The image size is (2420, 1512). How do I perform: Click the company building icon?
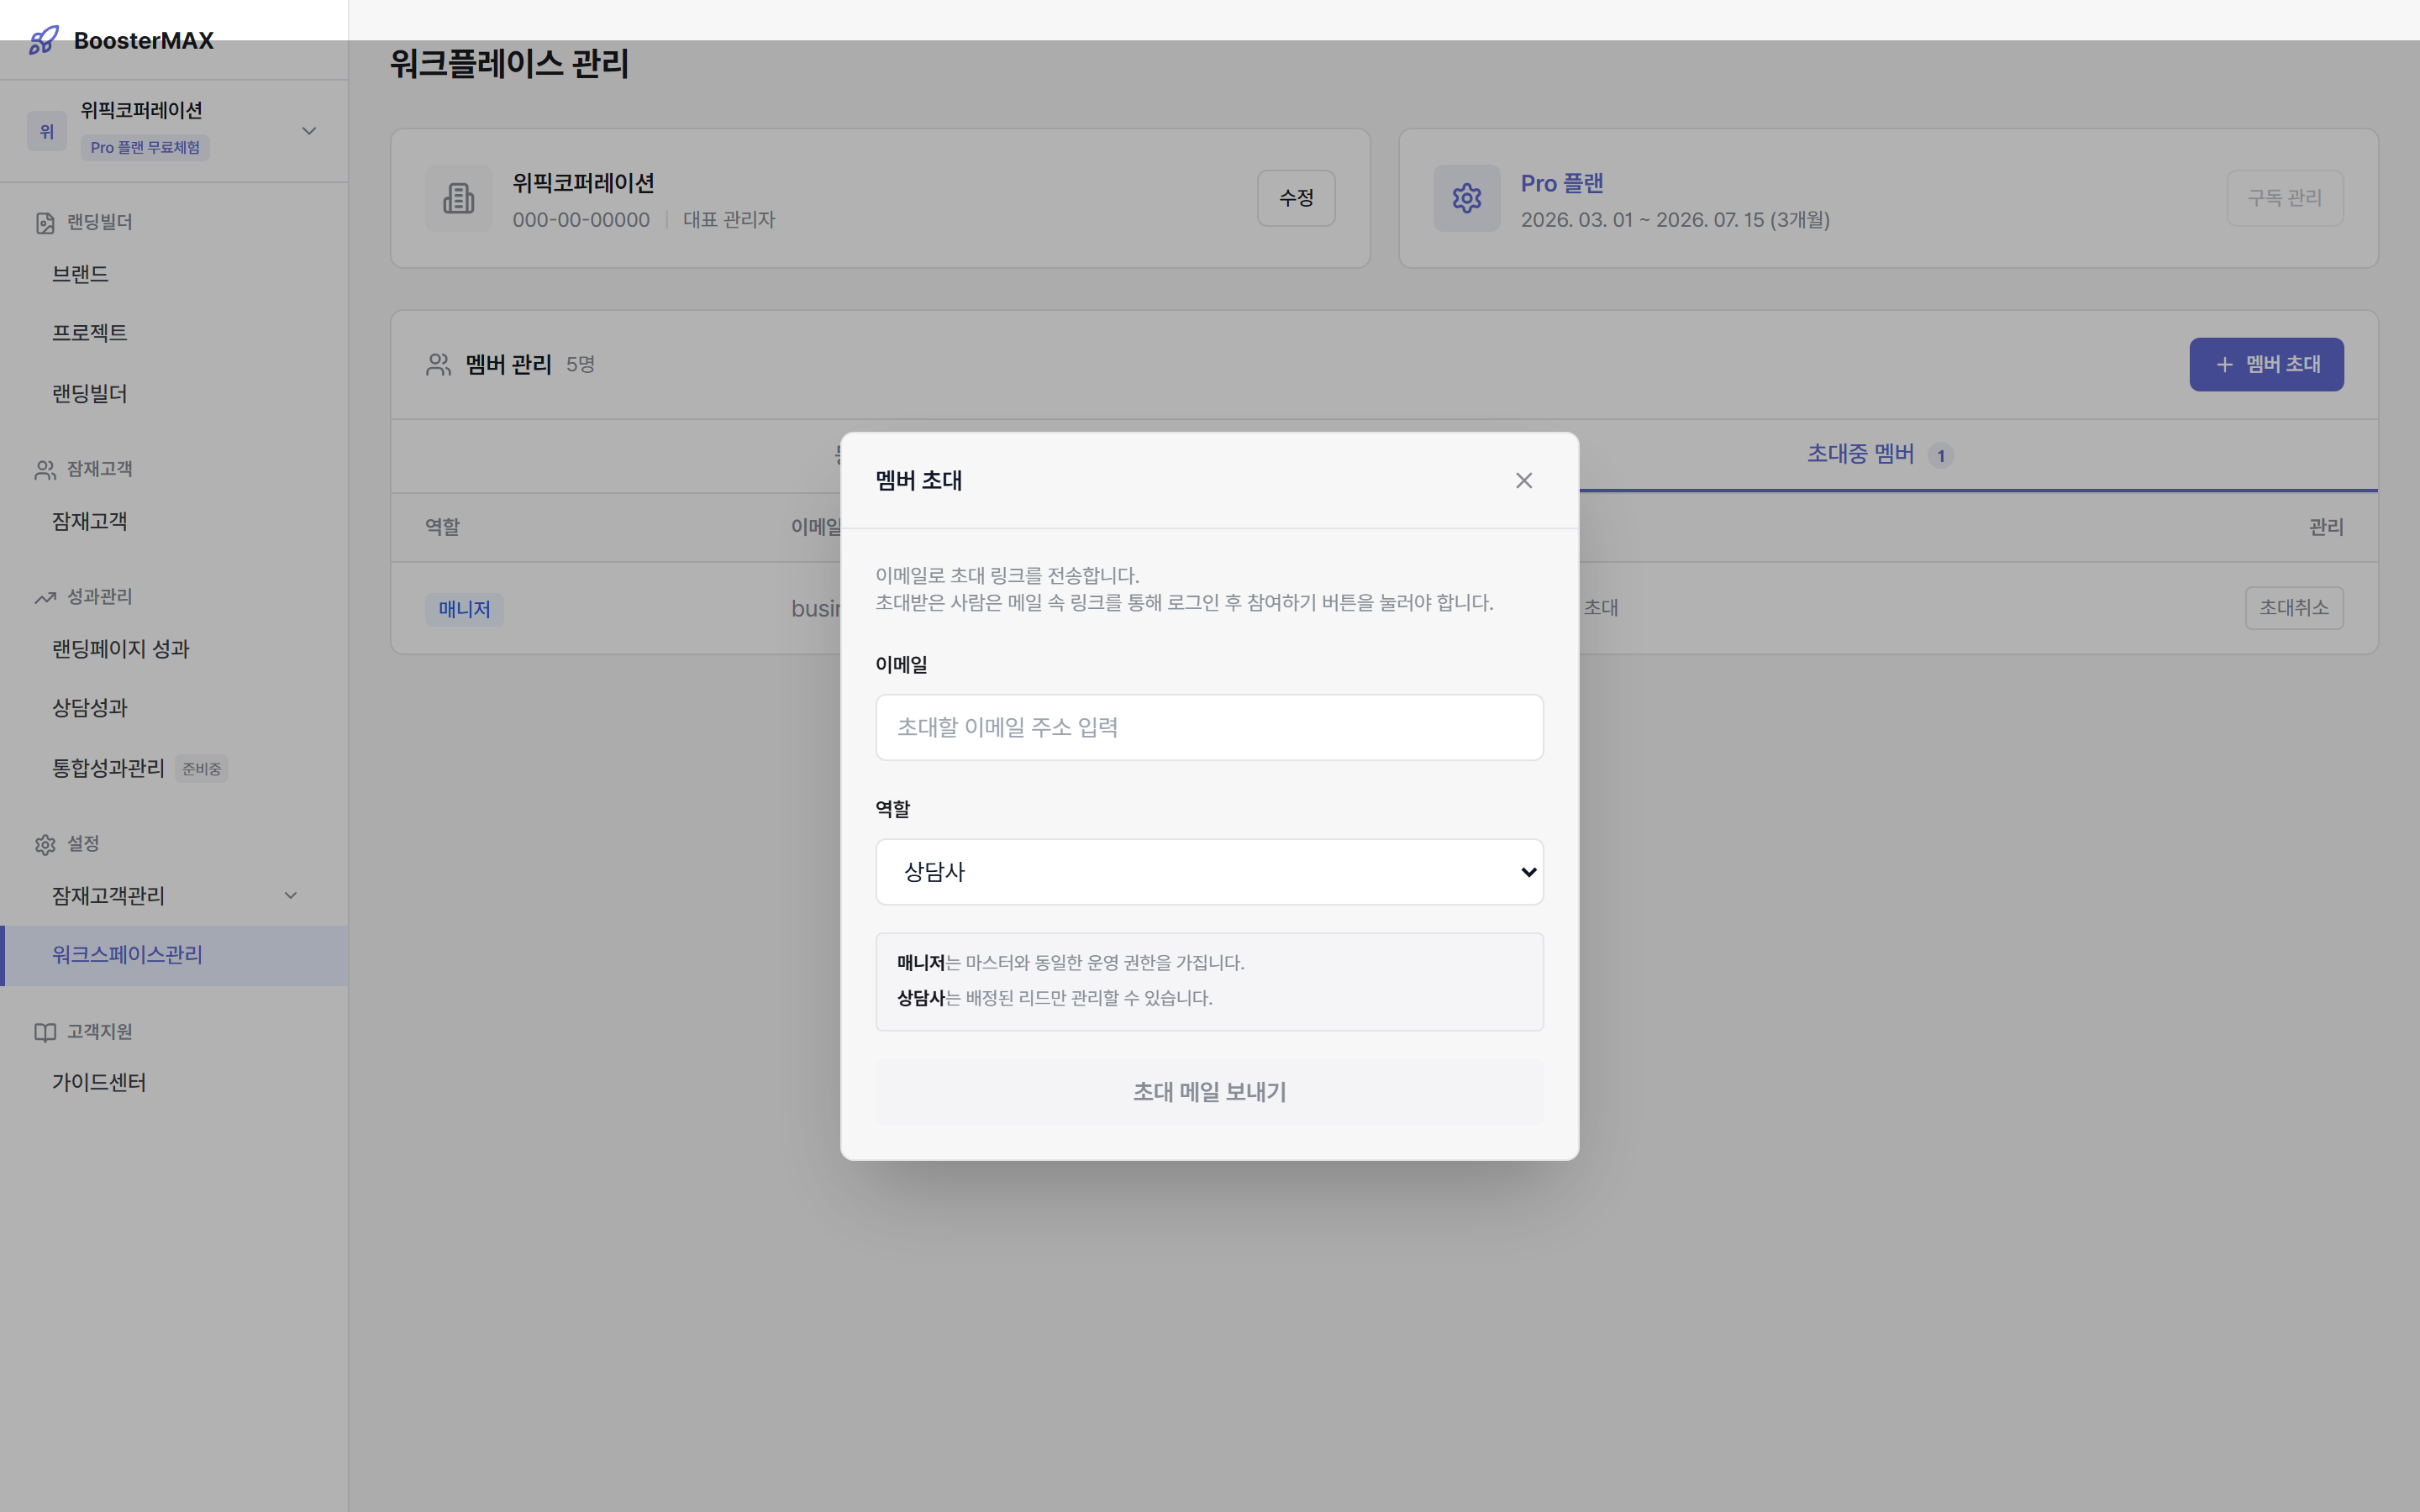(459, 198)
